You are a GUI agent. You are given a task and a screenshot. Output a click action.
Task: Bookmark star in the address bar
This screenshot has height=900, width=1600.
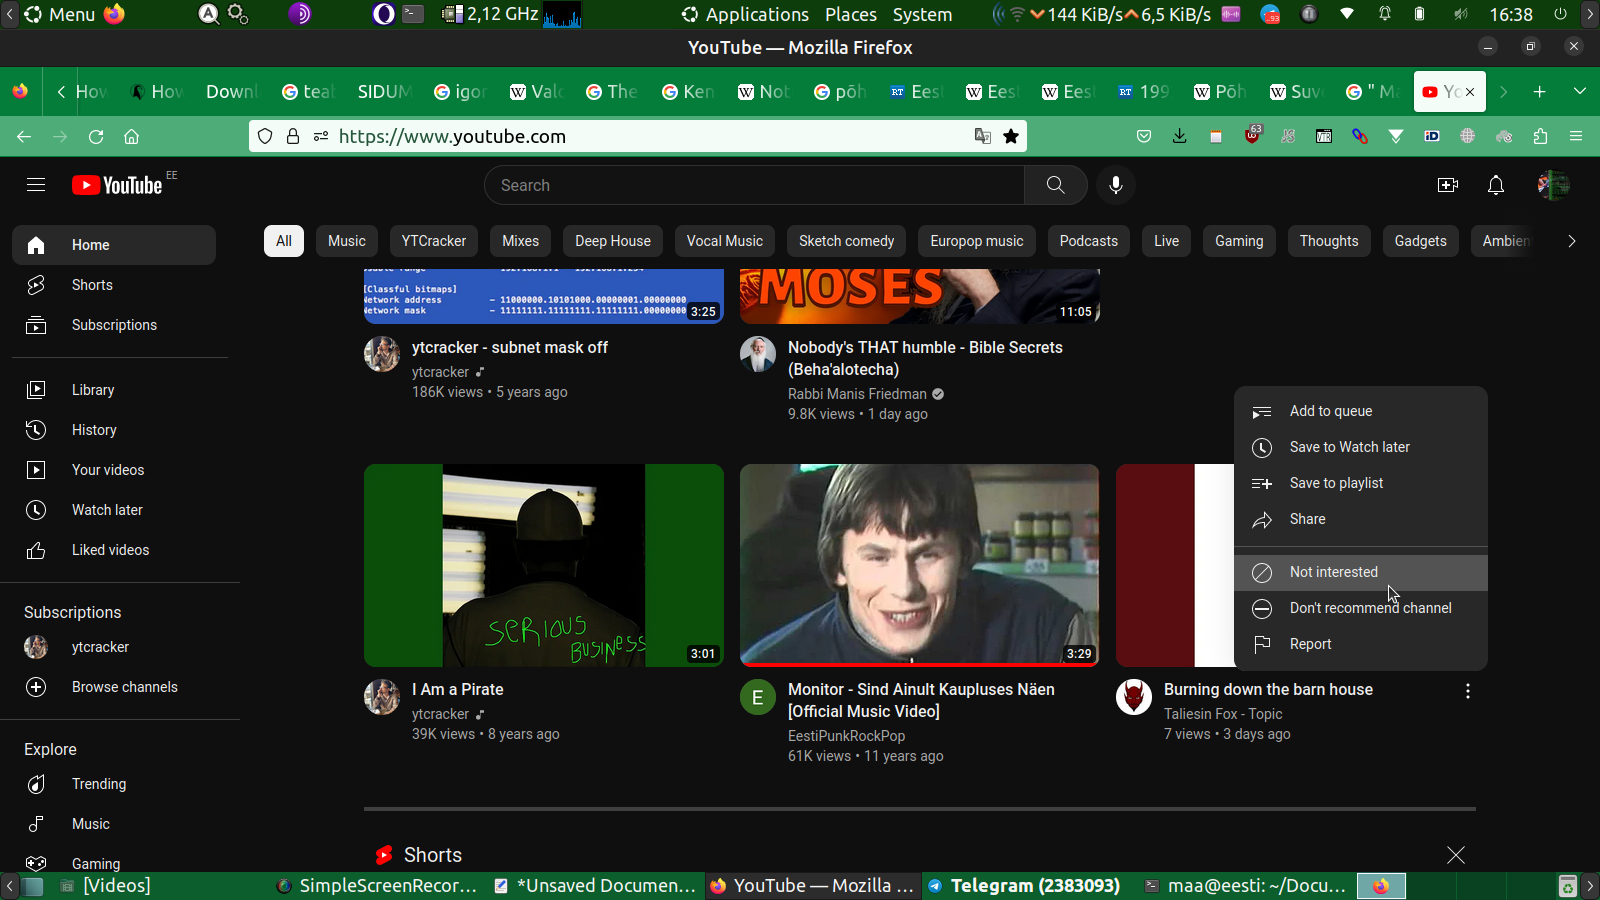(1011, 136)
